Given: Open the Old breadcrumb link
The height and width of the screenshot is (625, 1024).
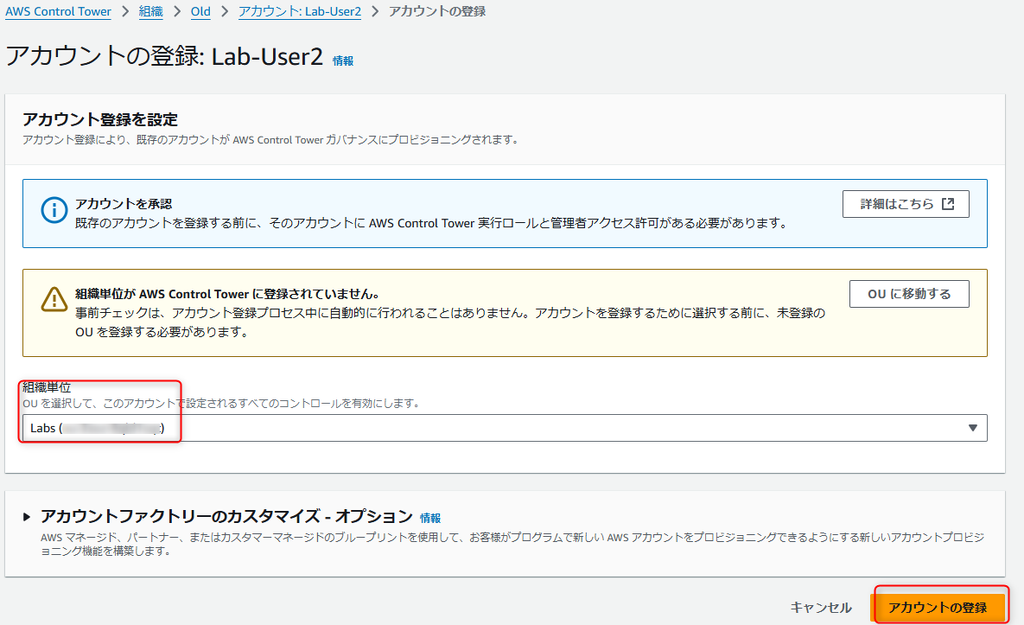Looking at the screenshot, I should click(200, 12).
